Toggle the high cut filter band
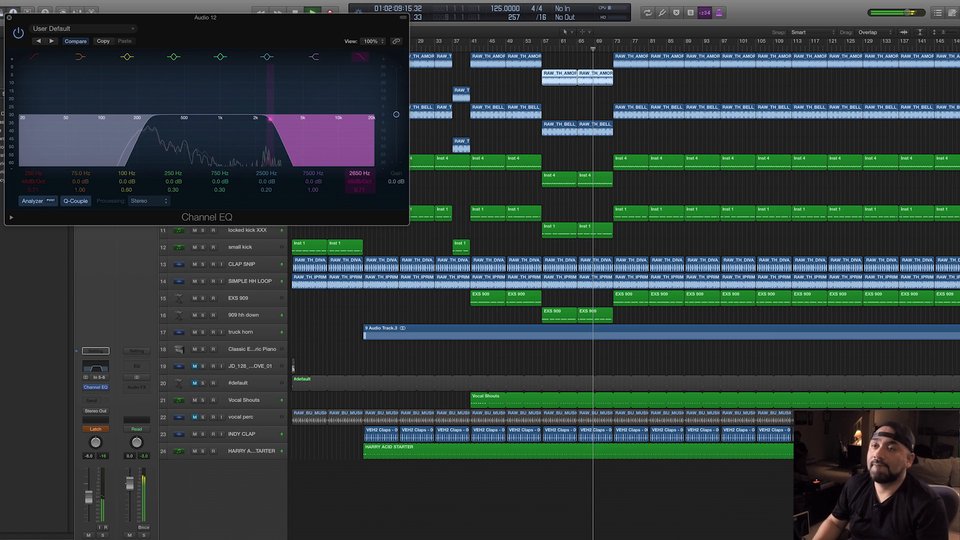The width and height of the screenshot is (960, 540). coord(359,56)
